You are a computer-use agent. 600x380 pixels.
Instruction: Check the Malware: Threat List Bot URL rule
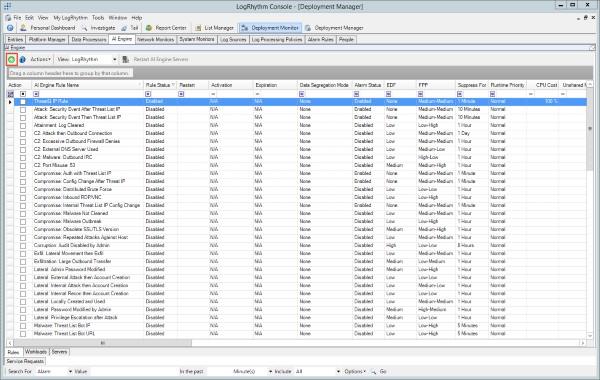(23, 334)
